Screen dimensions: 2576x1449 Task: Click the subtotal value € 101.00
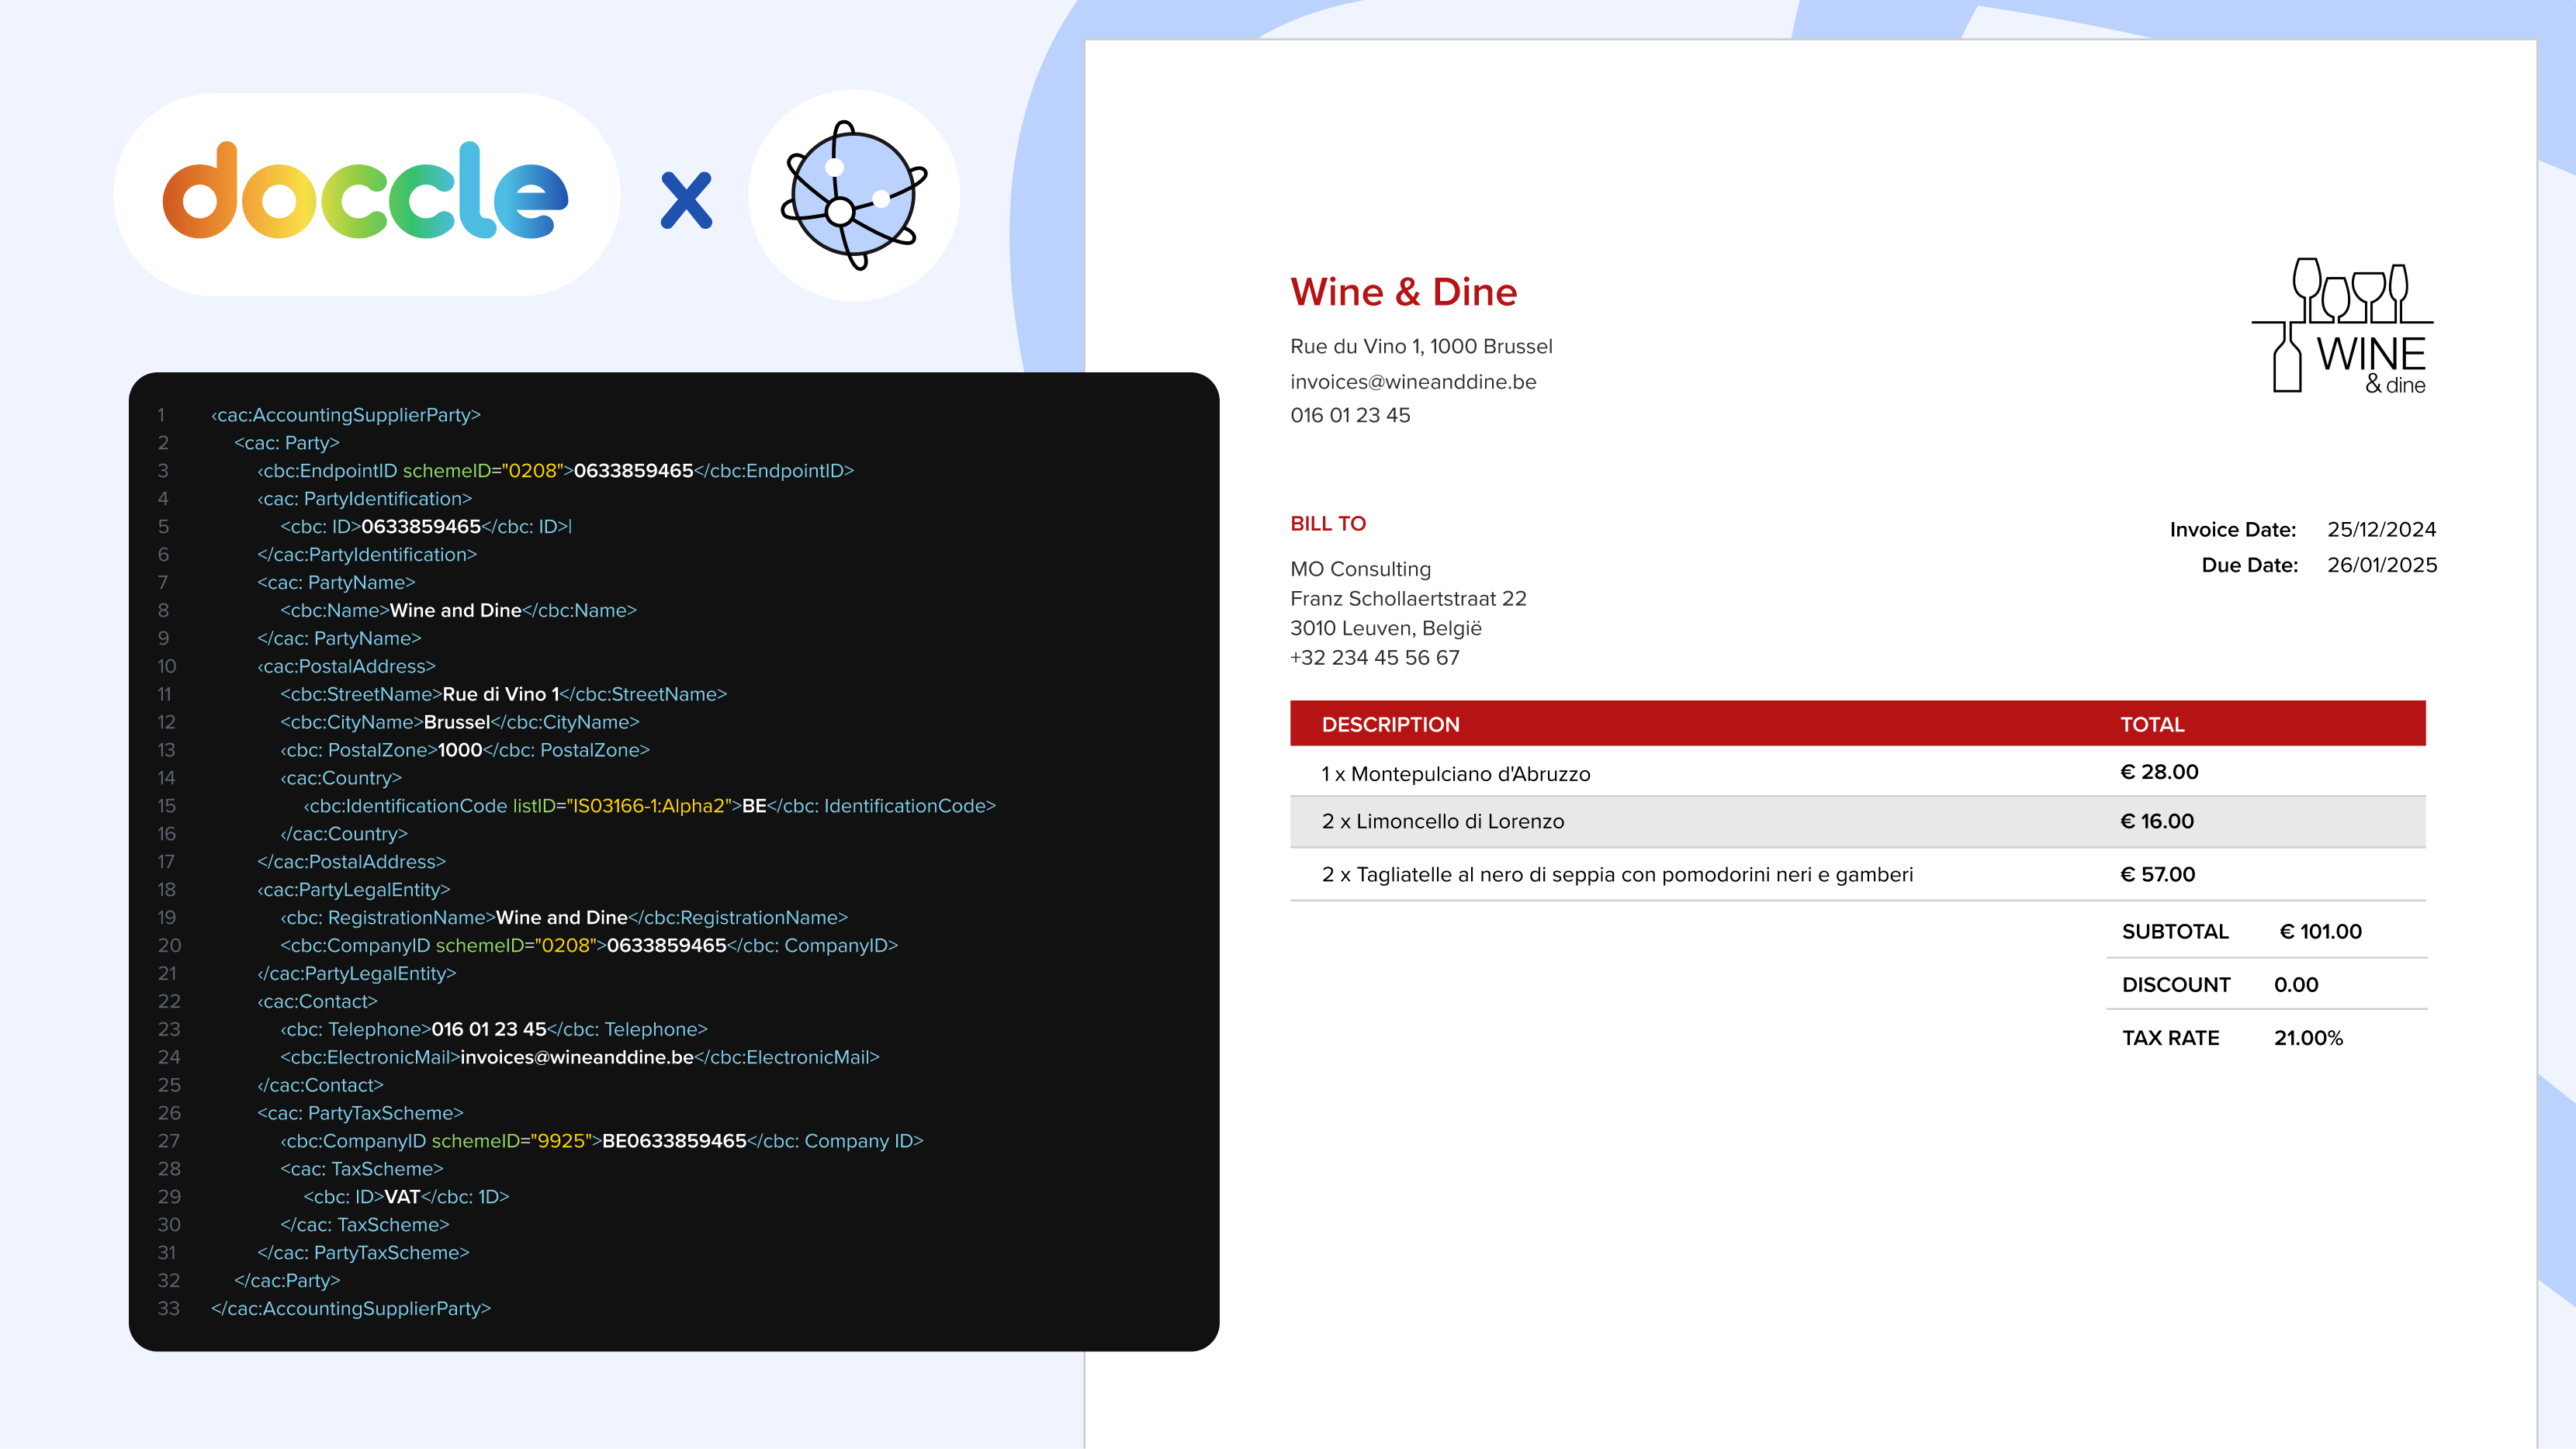[x=2320, y=931]
